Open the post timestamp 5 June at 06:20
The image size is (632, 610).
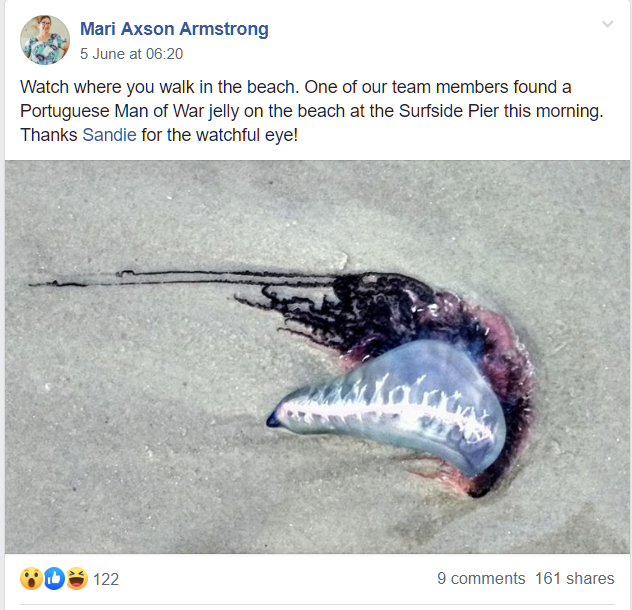coord(131,54)
